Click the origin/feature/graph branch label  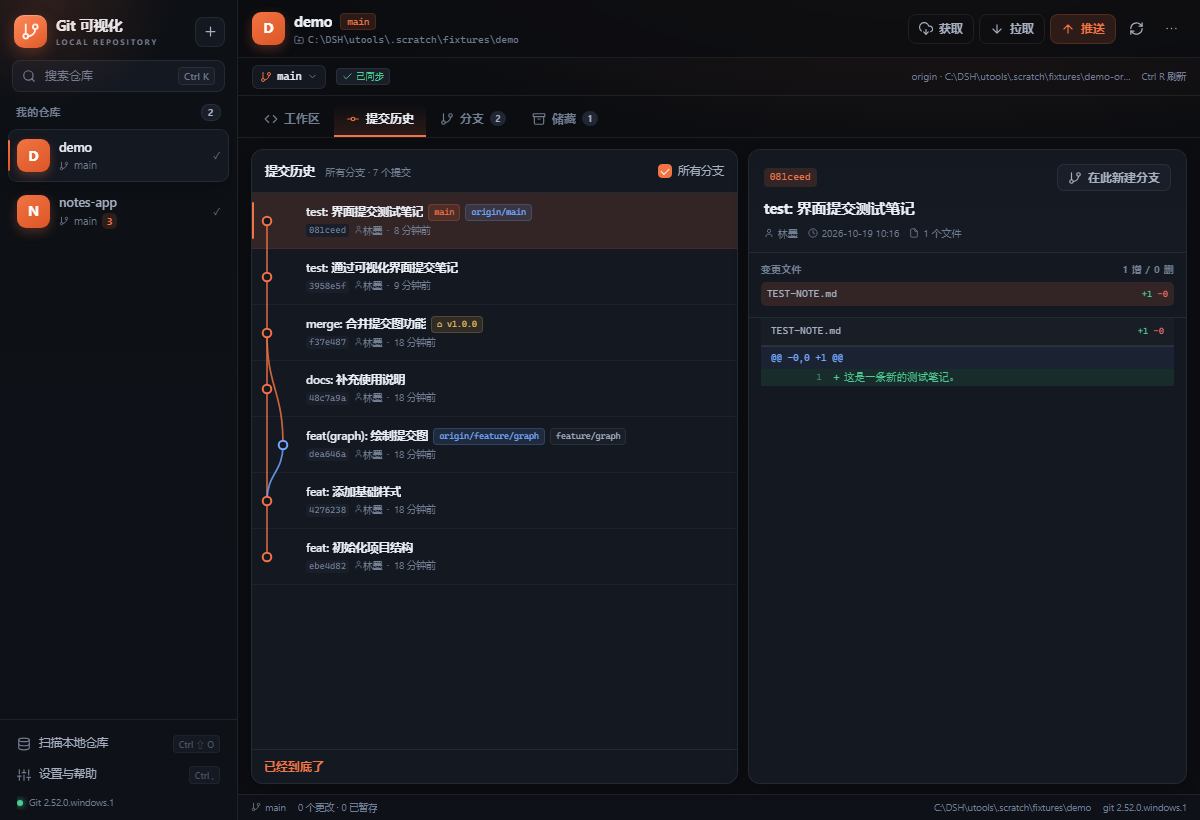(489, 436)
